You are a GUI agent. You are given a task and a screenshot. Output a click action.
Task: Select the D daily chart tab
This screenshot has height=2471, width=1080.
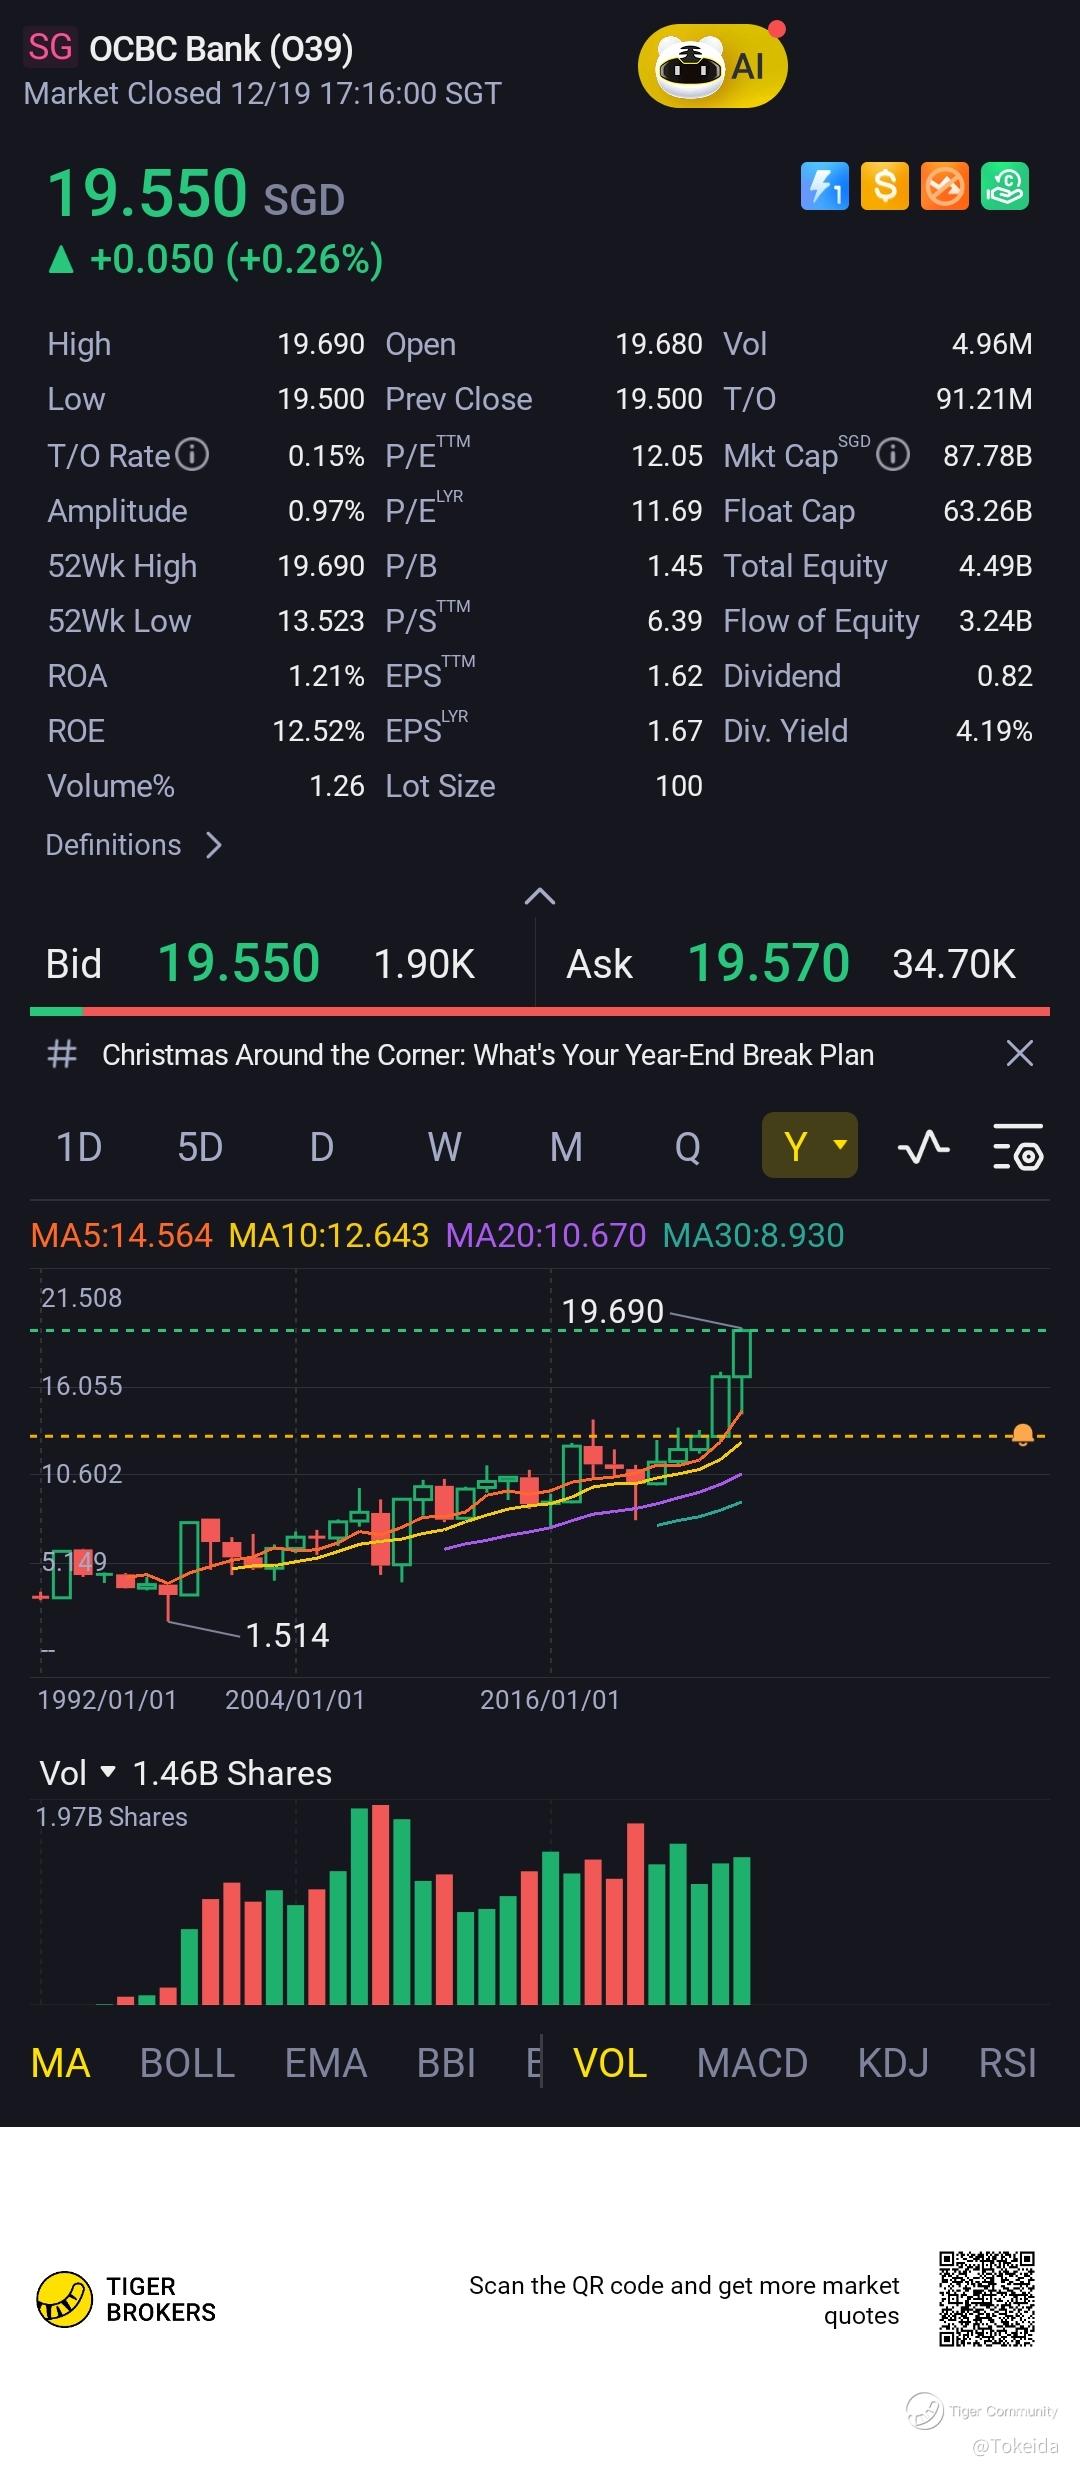click(x=321, y=1147)
